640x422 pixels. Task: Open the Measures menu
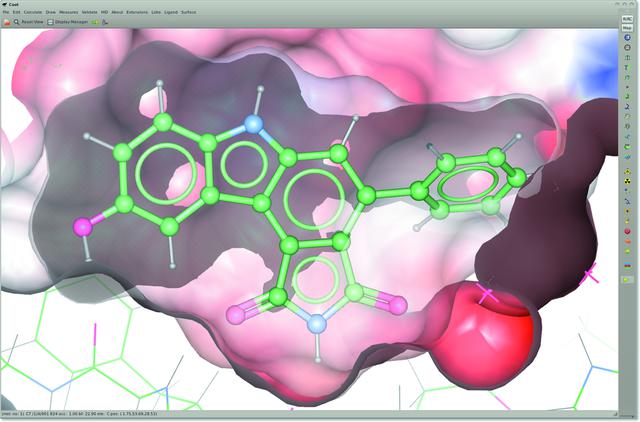(69, 12)
